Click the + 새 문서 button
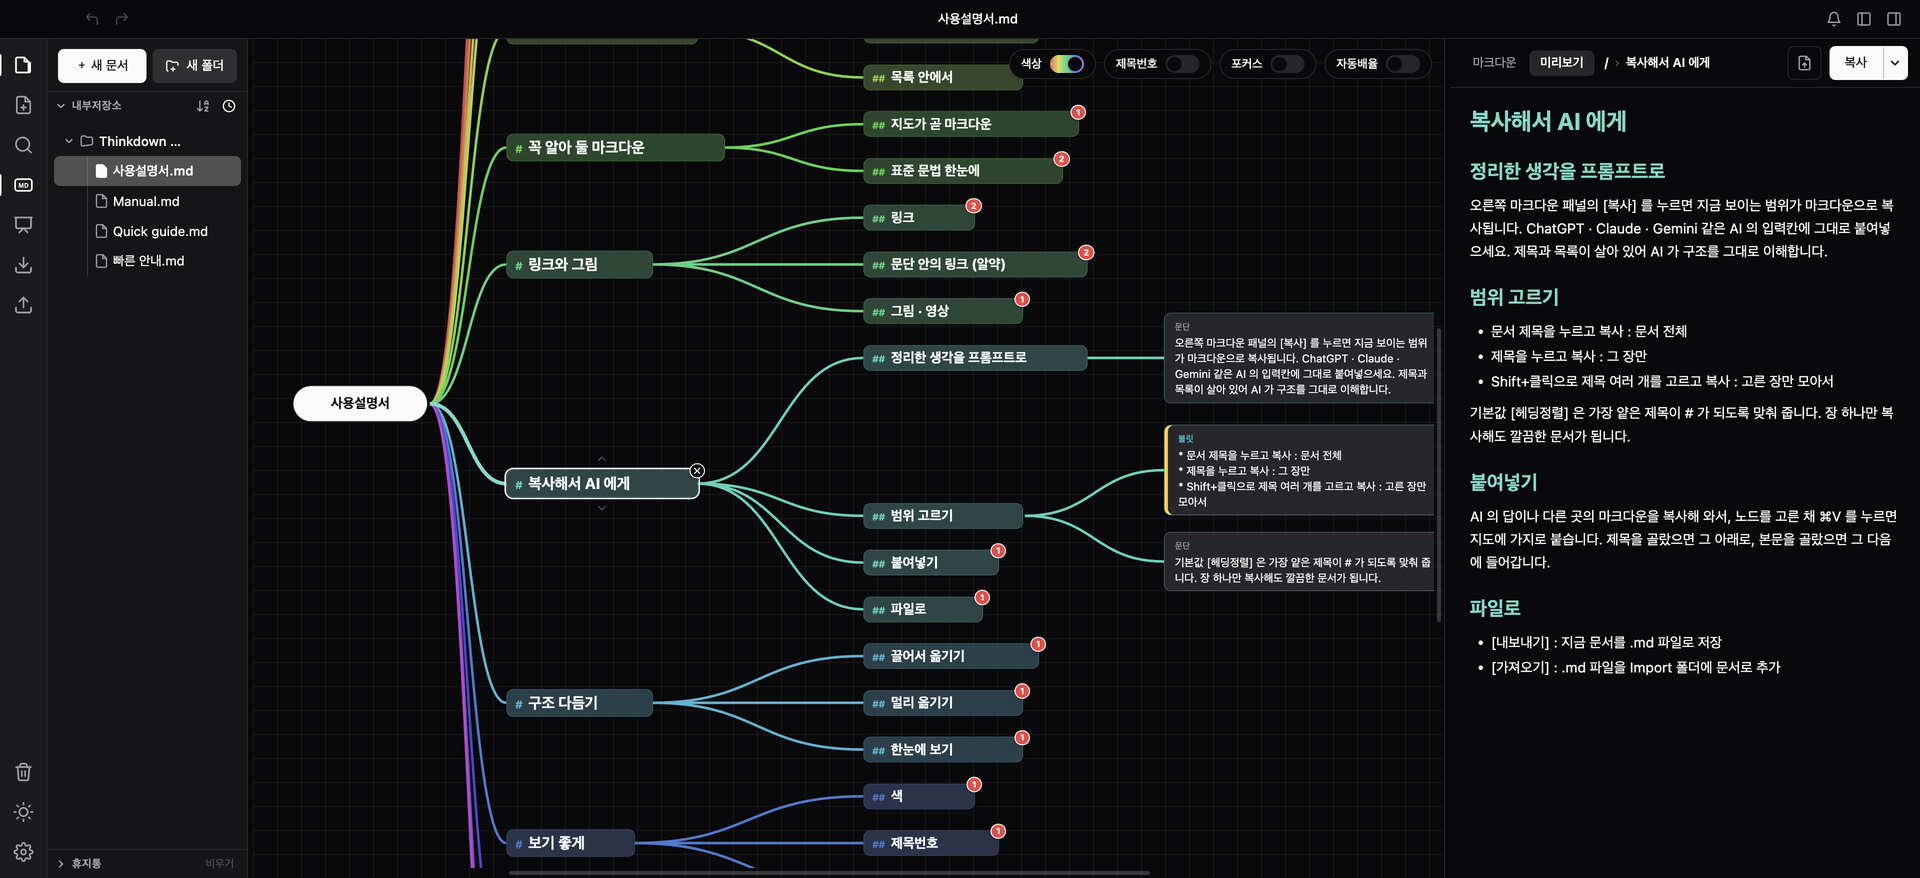 102,66
